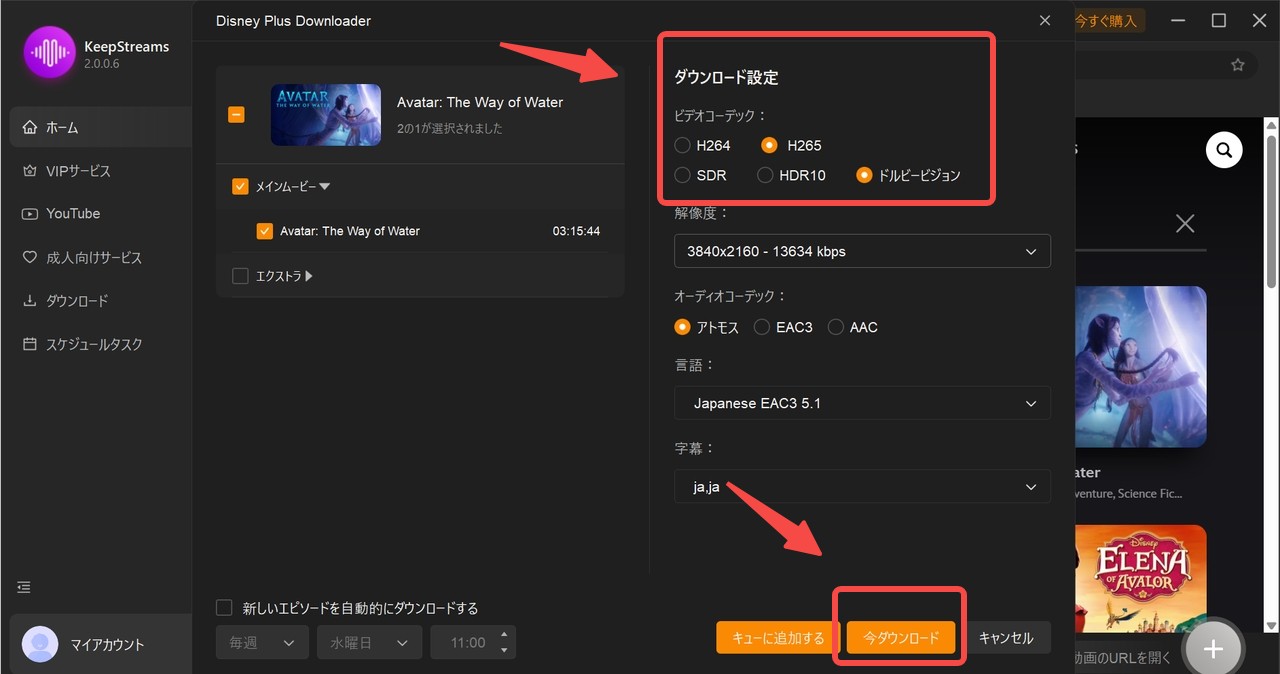The height and width of the screenshot is (674, 1280).
Task: Open the ja,ja subtitle dropdown
Action: coord(862,487)
